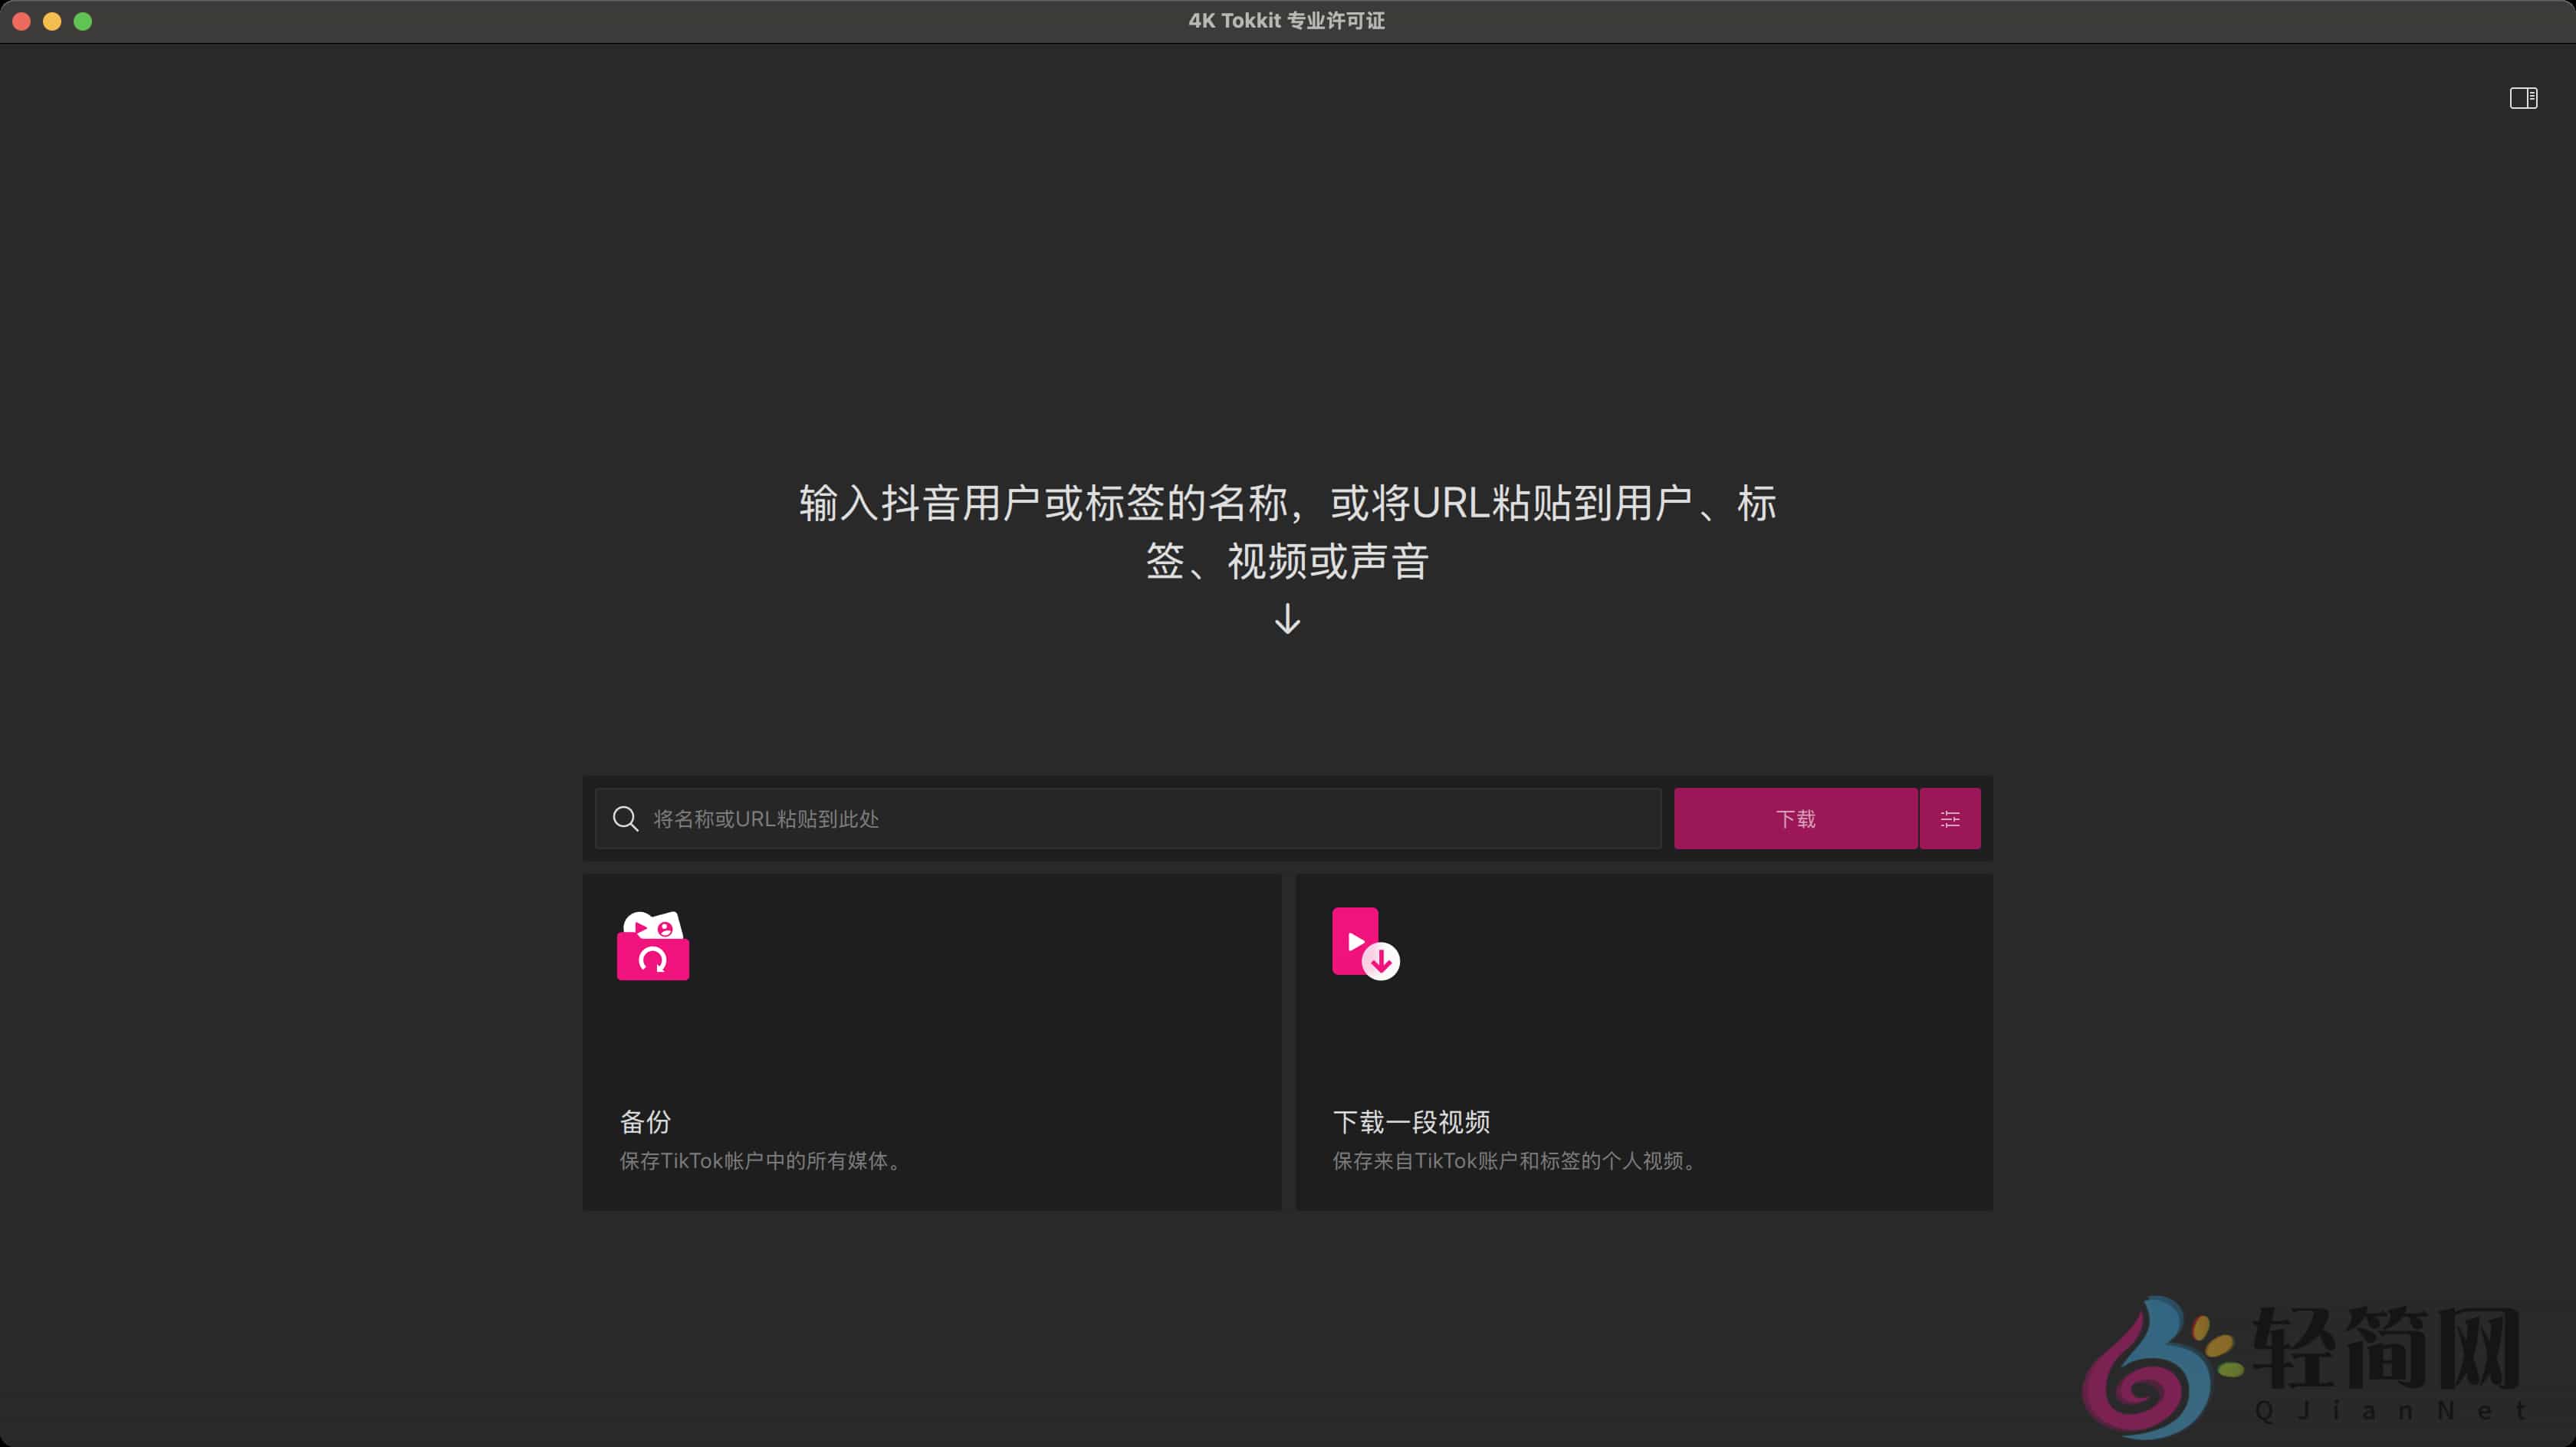Click the pink video download icon
The height and width of the screenshot is (1447, 2576).
pyautogui.click(x=1363, y=943)
